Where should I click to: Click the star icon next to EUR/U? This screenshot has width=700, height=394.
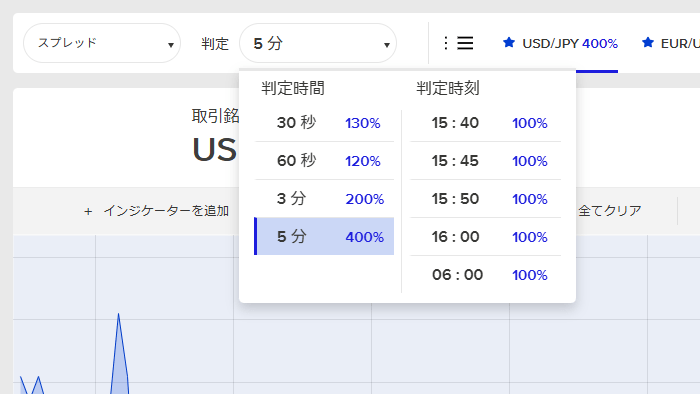click(x=648, y=43)
